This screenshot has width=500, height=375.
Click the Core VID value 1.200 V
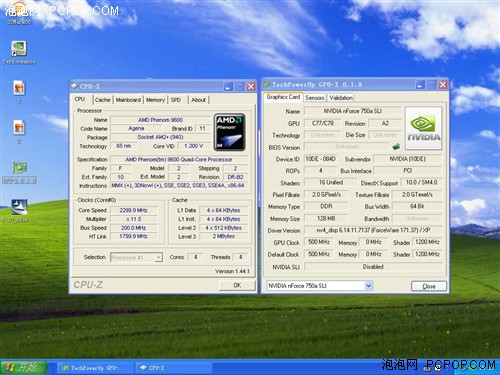[194, 146]
